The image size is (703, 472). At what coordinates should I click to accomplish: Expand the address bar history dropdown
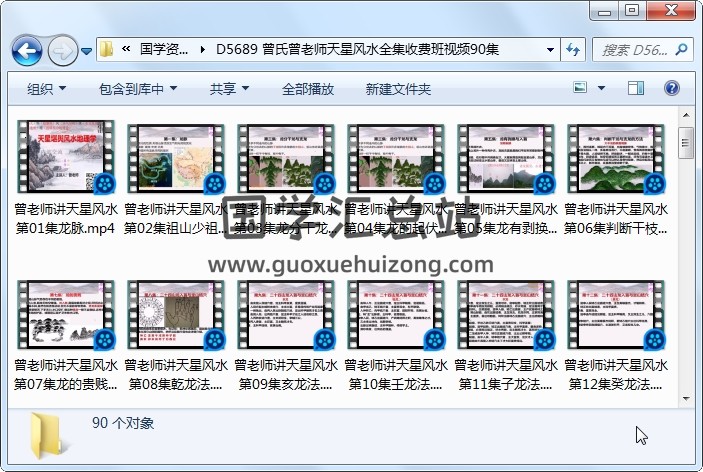tap(550, 49)
